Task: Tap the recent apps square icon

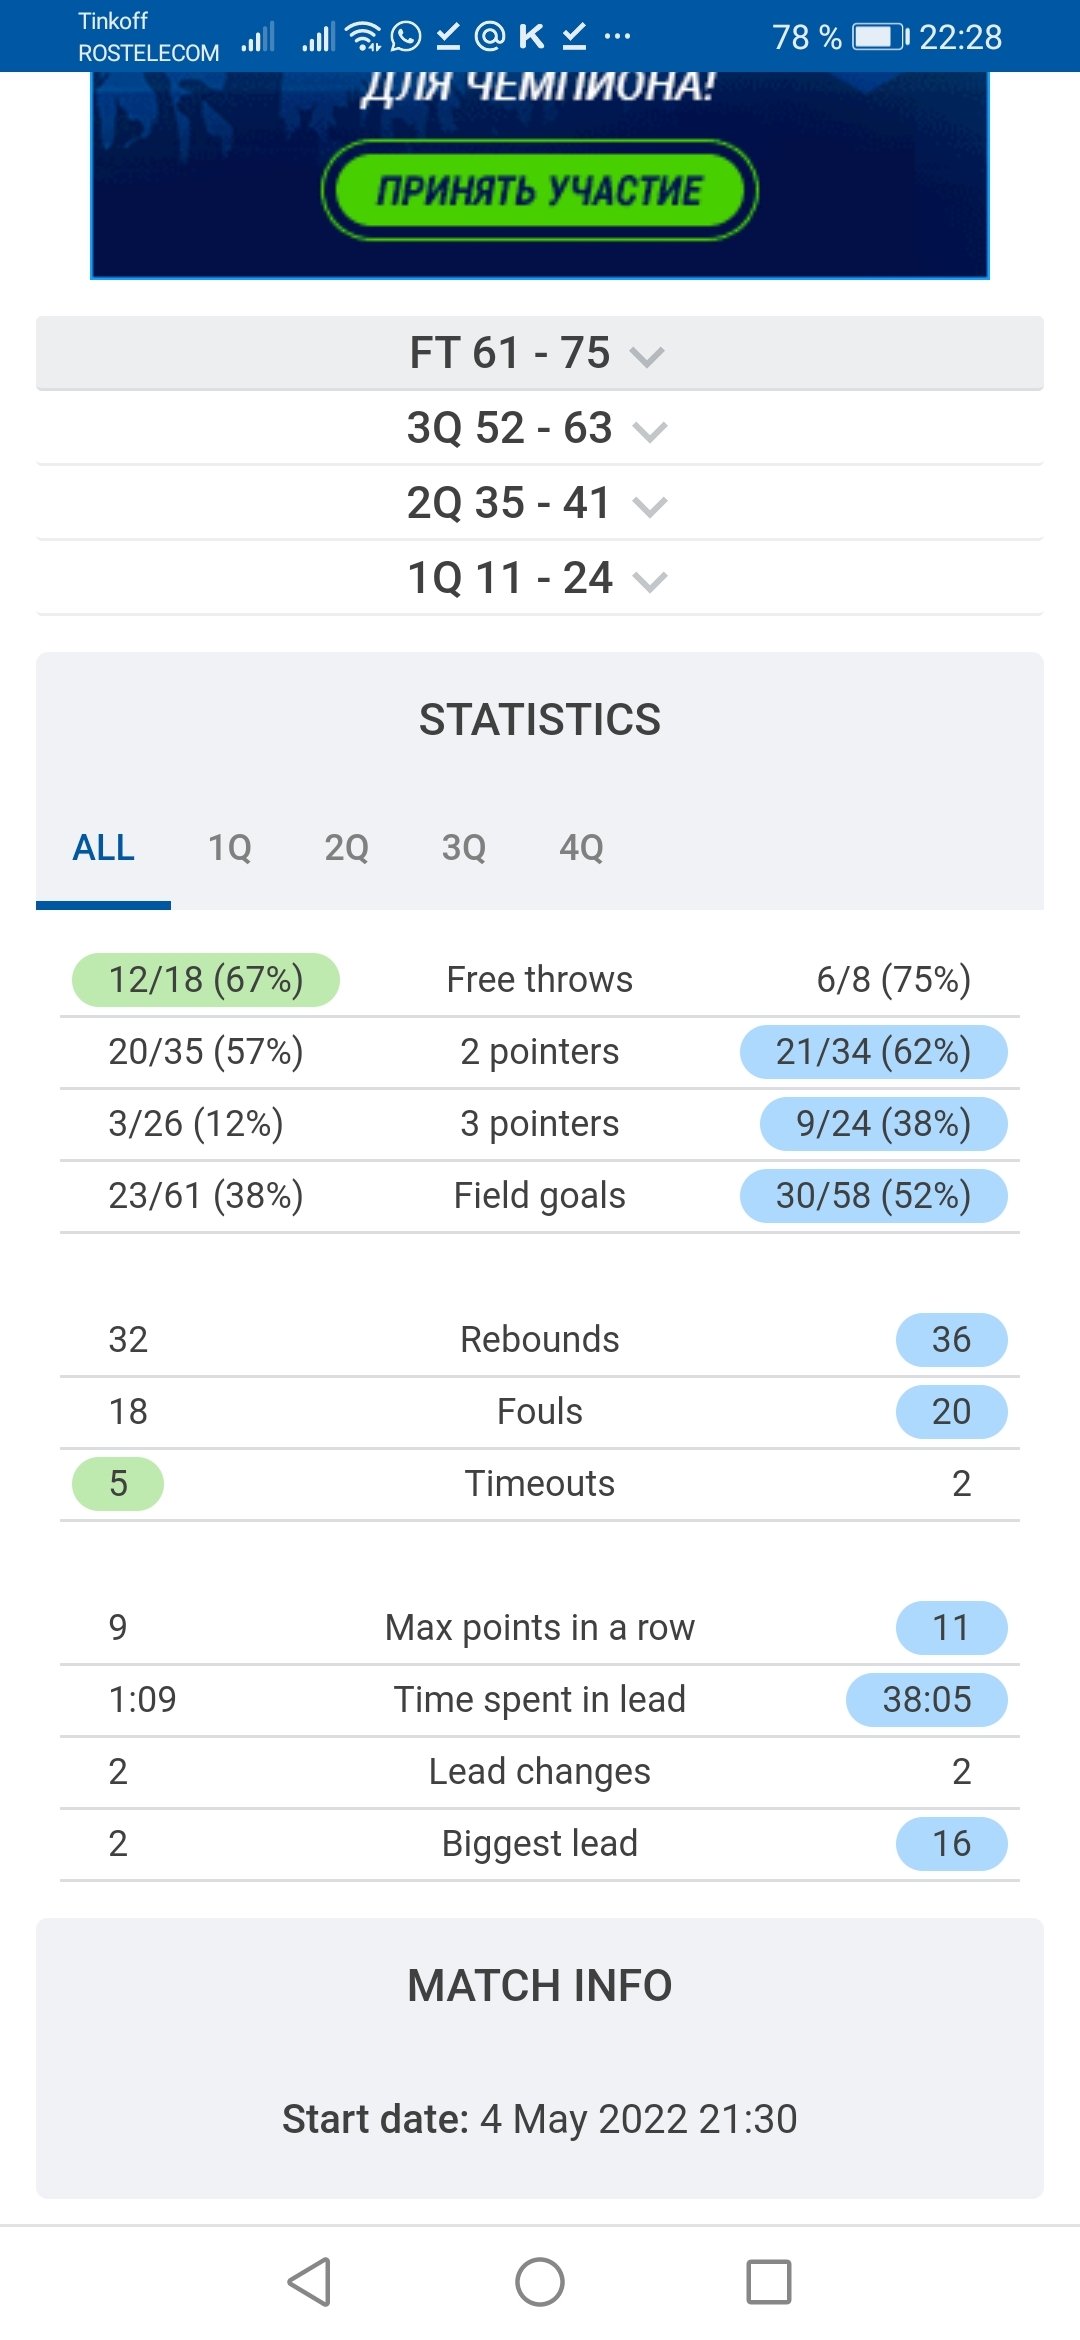Action: (769, 2282)
